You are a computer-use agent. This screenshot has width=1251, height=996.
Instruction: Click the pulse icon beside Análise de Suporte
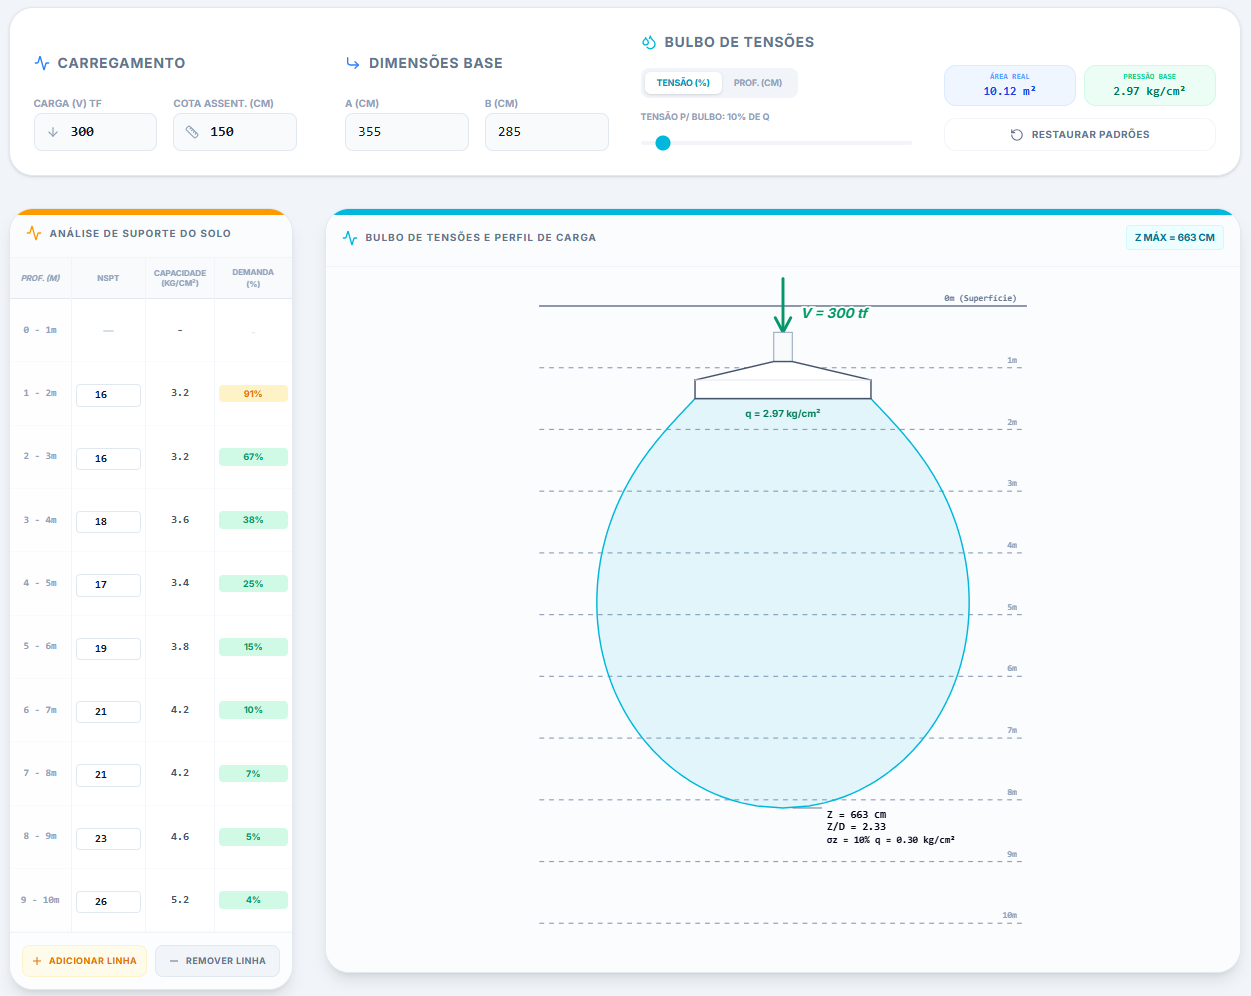(34, 233)
